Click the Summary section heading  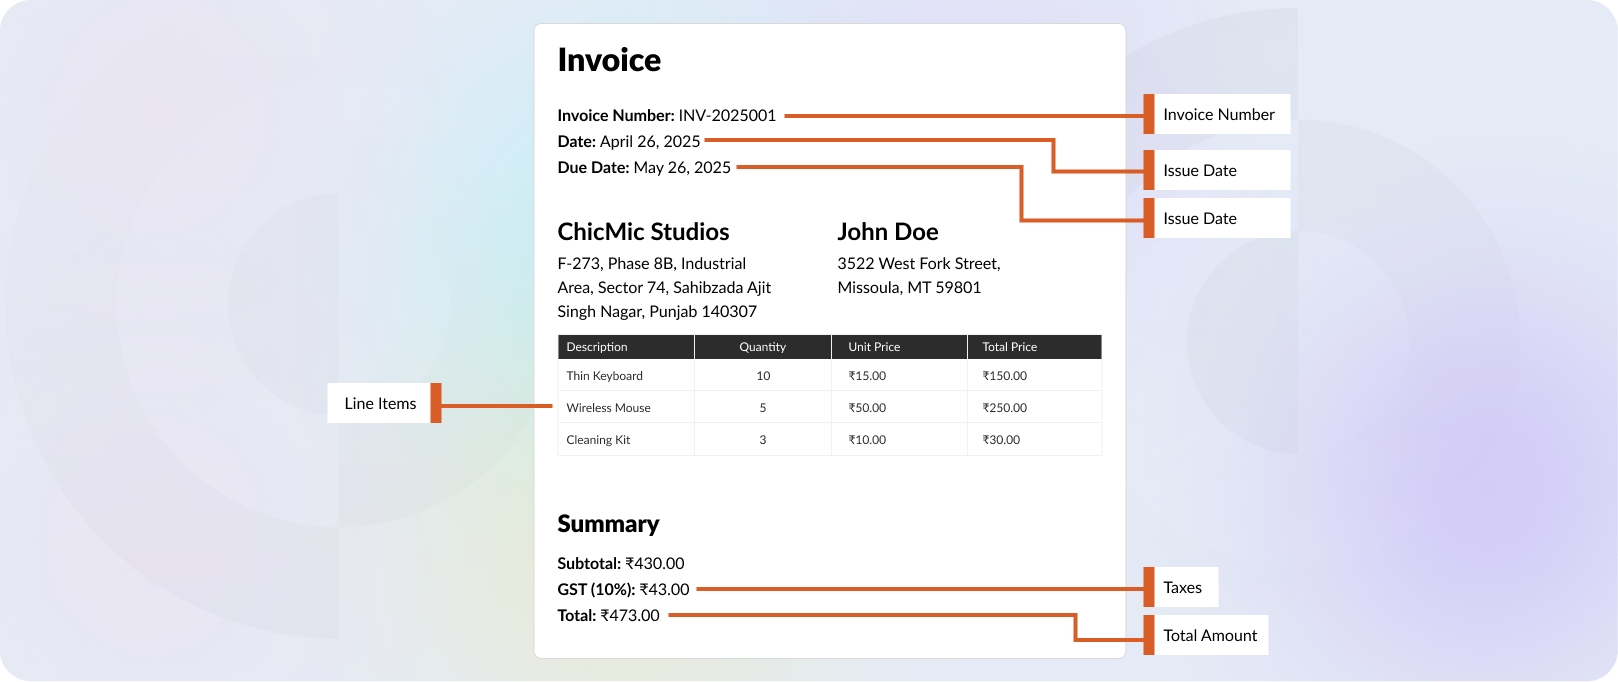608,524
